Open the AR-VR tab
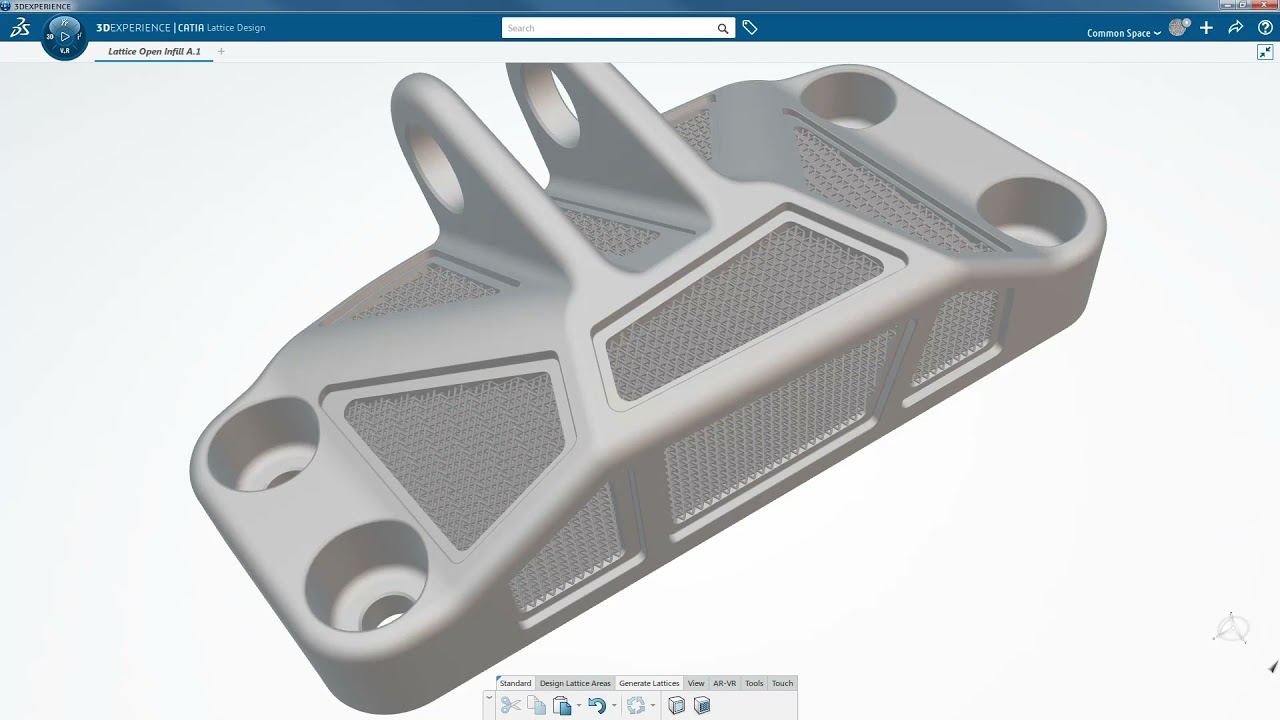Screen dimensions: 1280x720 724,683
